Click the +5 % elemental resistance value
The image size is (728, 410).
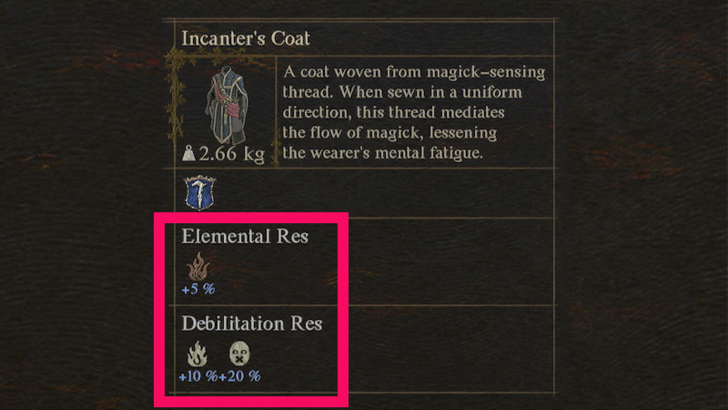coord(198,289)
